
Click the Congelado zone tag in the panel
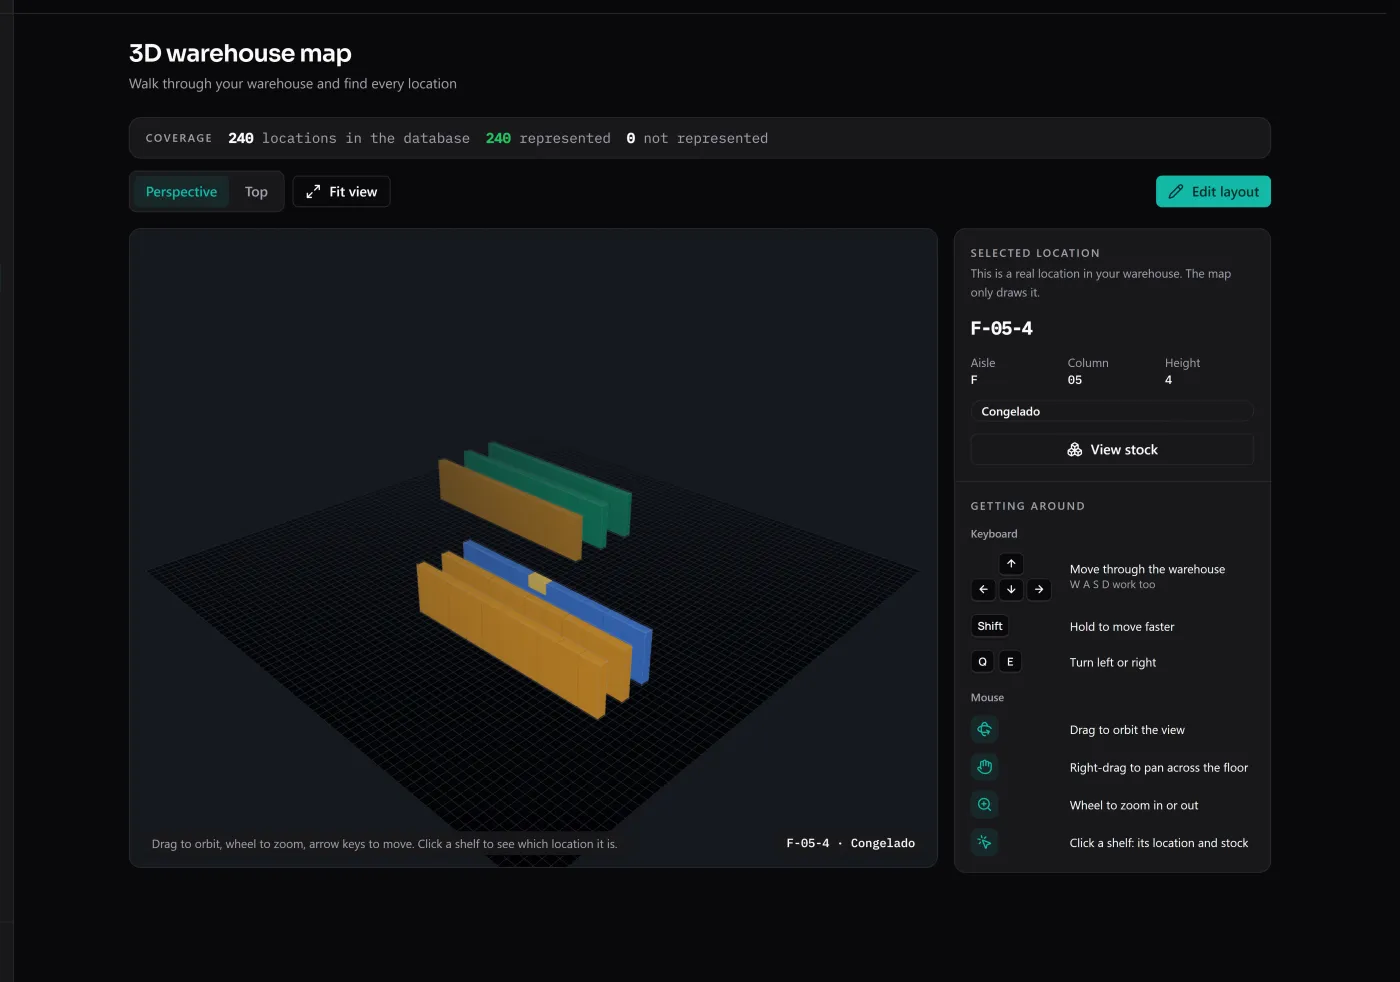1112,412
